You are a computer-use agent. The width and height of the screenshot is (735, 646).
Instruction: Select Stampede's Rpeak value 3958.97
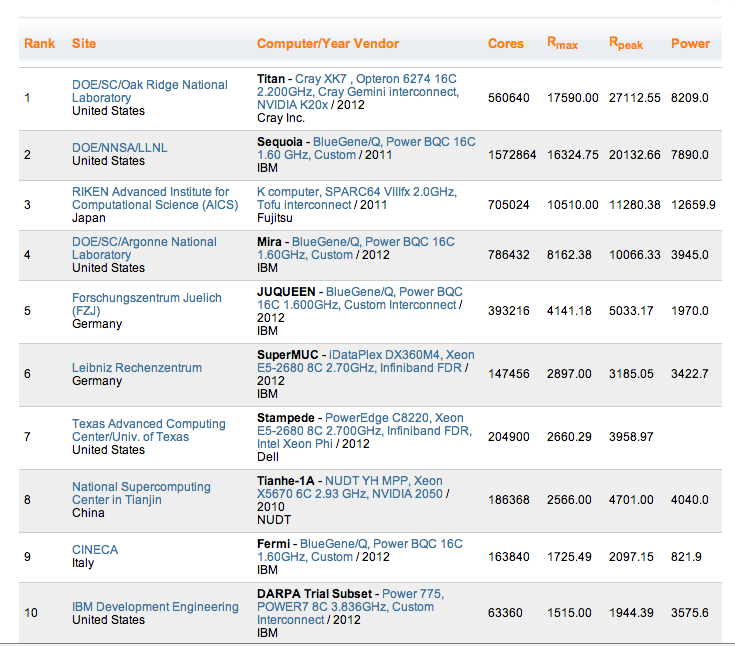(631, 437)
